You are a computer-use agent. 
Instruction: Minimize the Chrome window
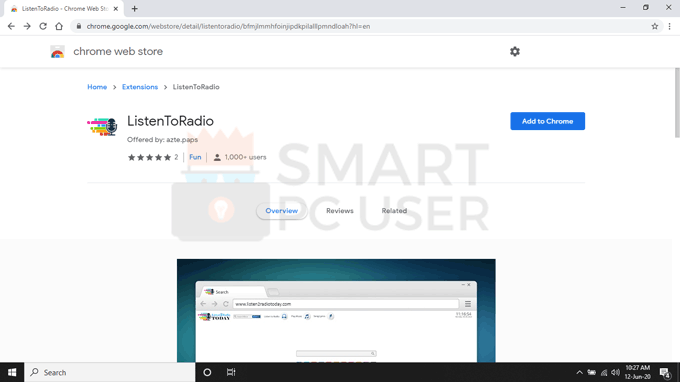point(623,8)
